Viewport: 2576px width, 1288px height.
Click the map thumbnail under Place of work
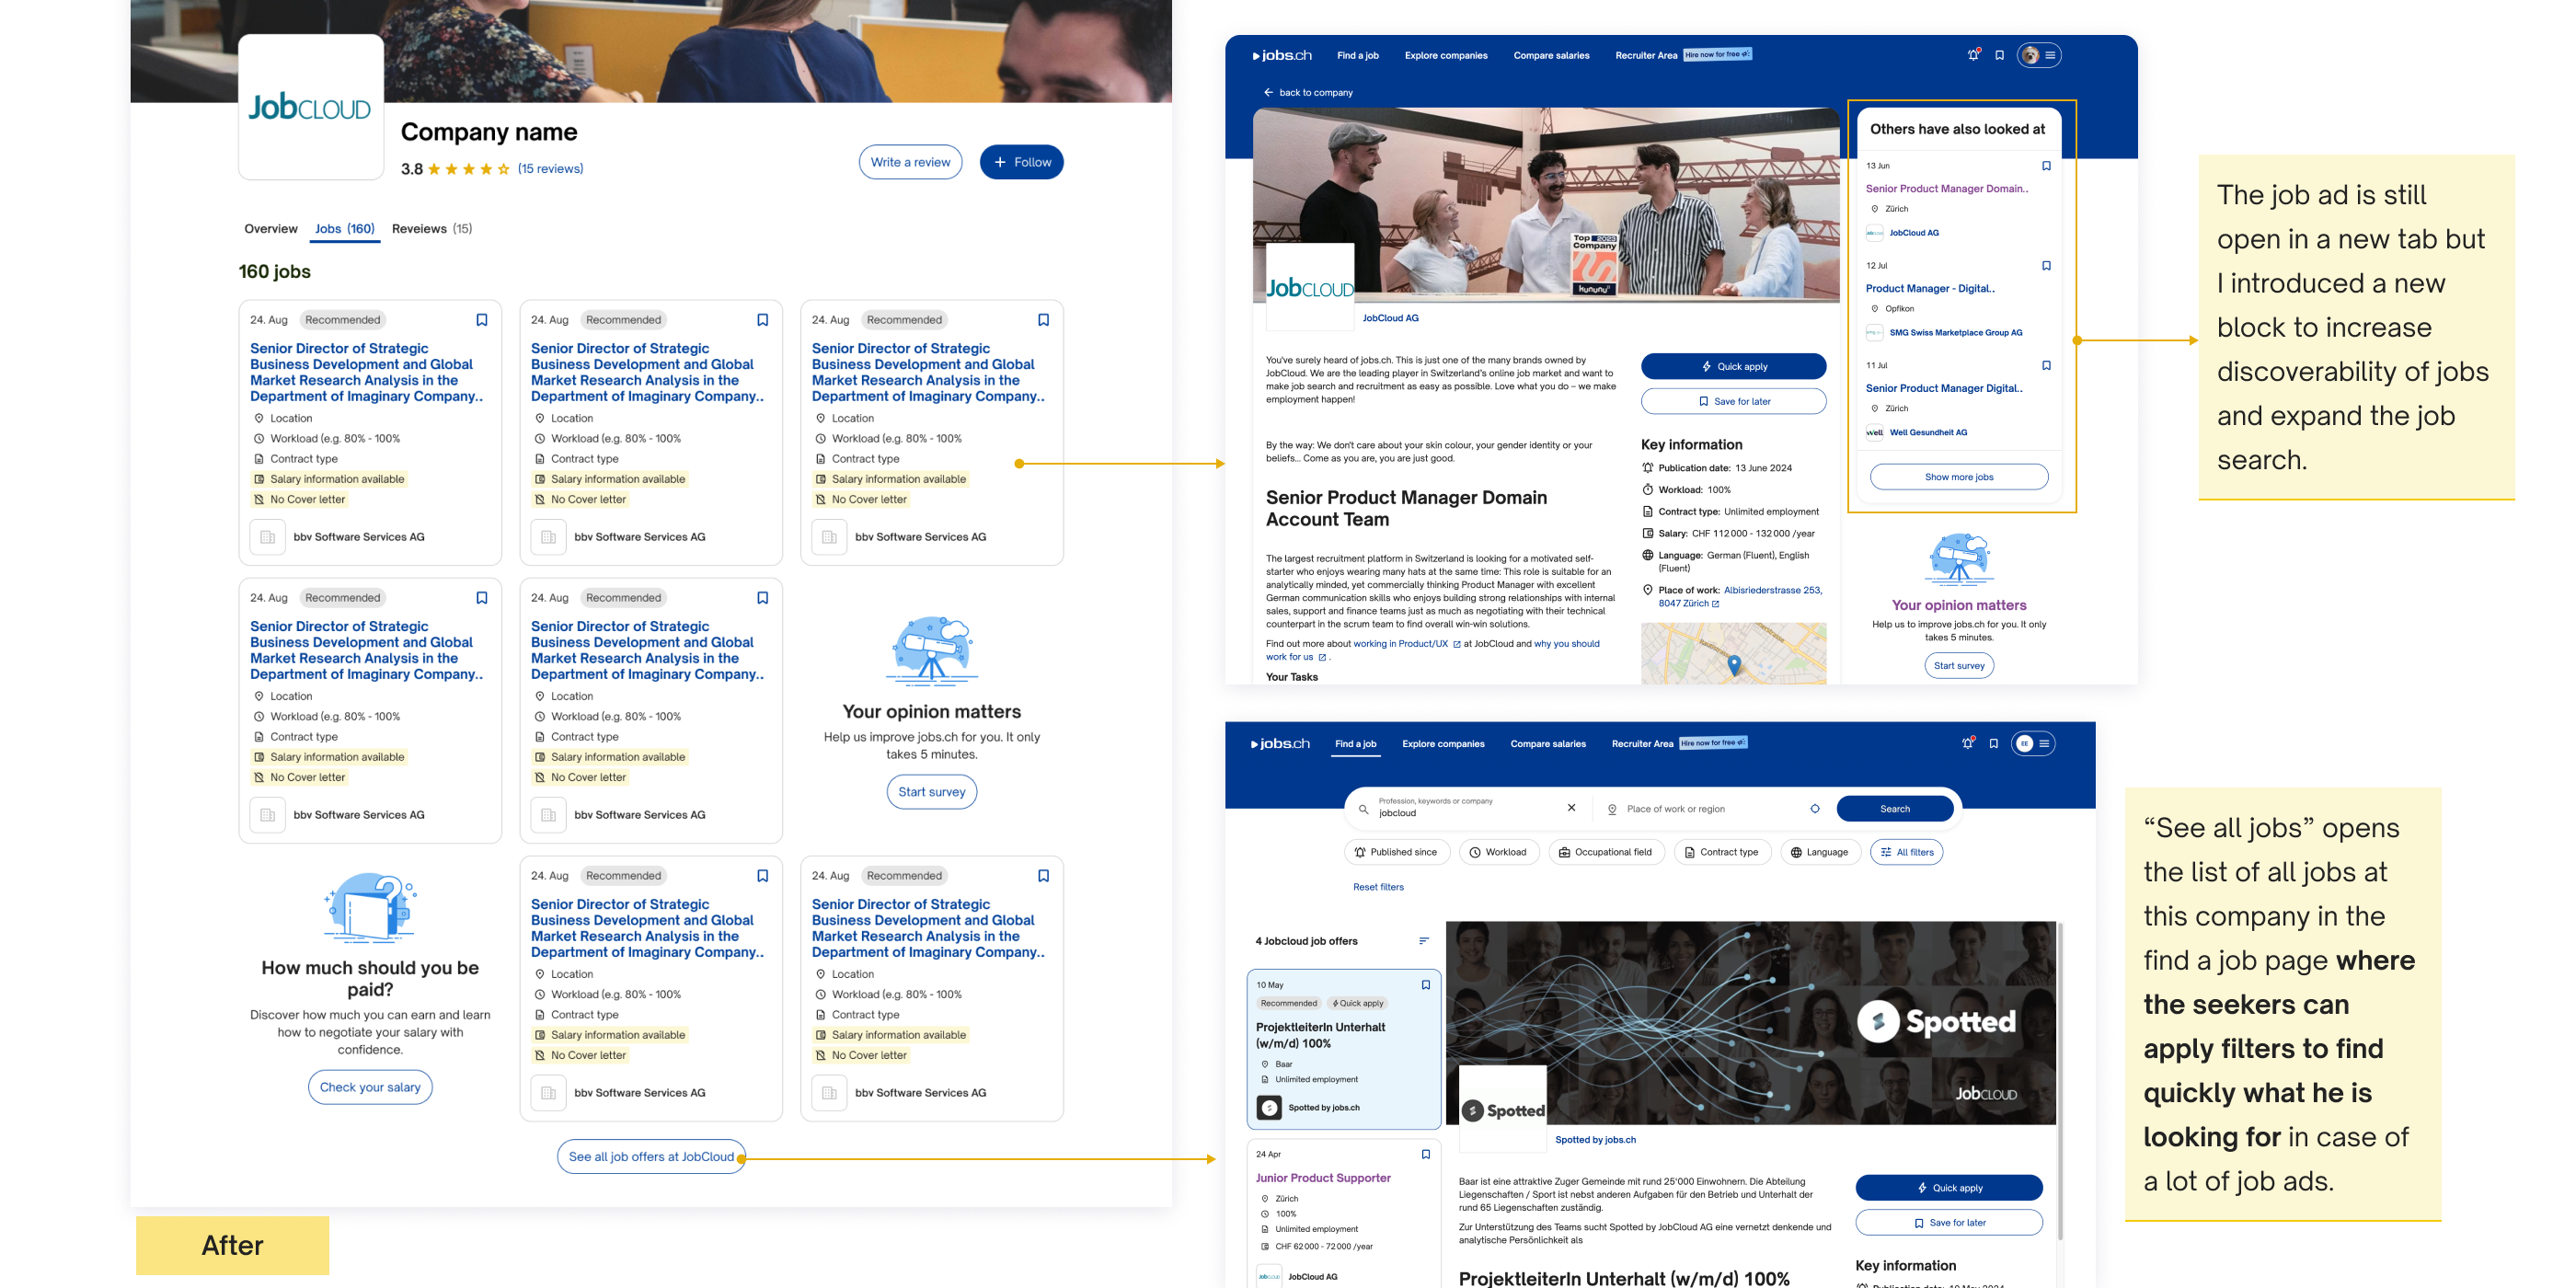(x=1732, y=654)
